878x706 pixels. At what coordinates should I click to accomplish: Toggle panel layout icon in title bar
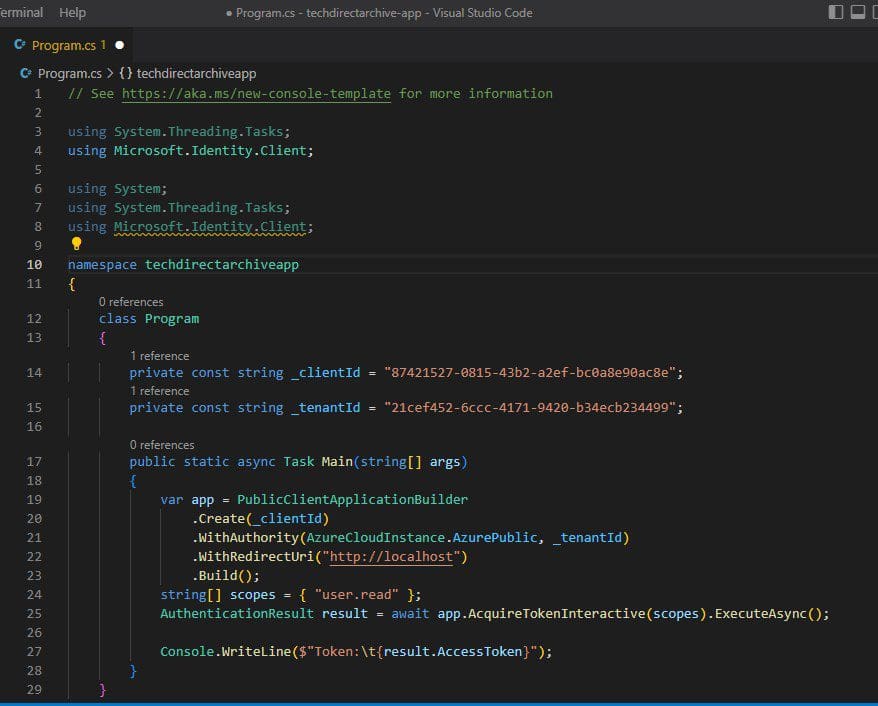tap(857, 12)
